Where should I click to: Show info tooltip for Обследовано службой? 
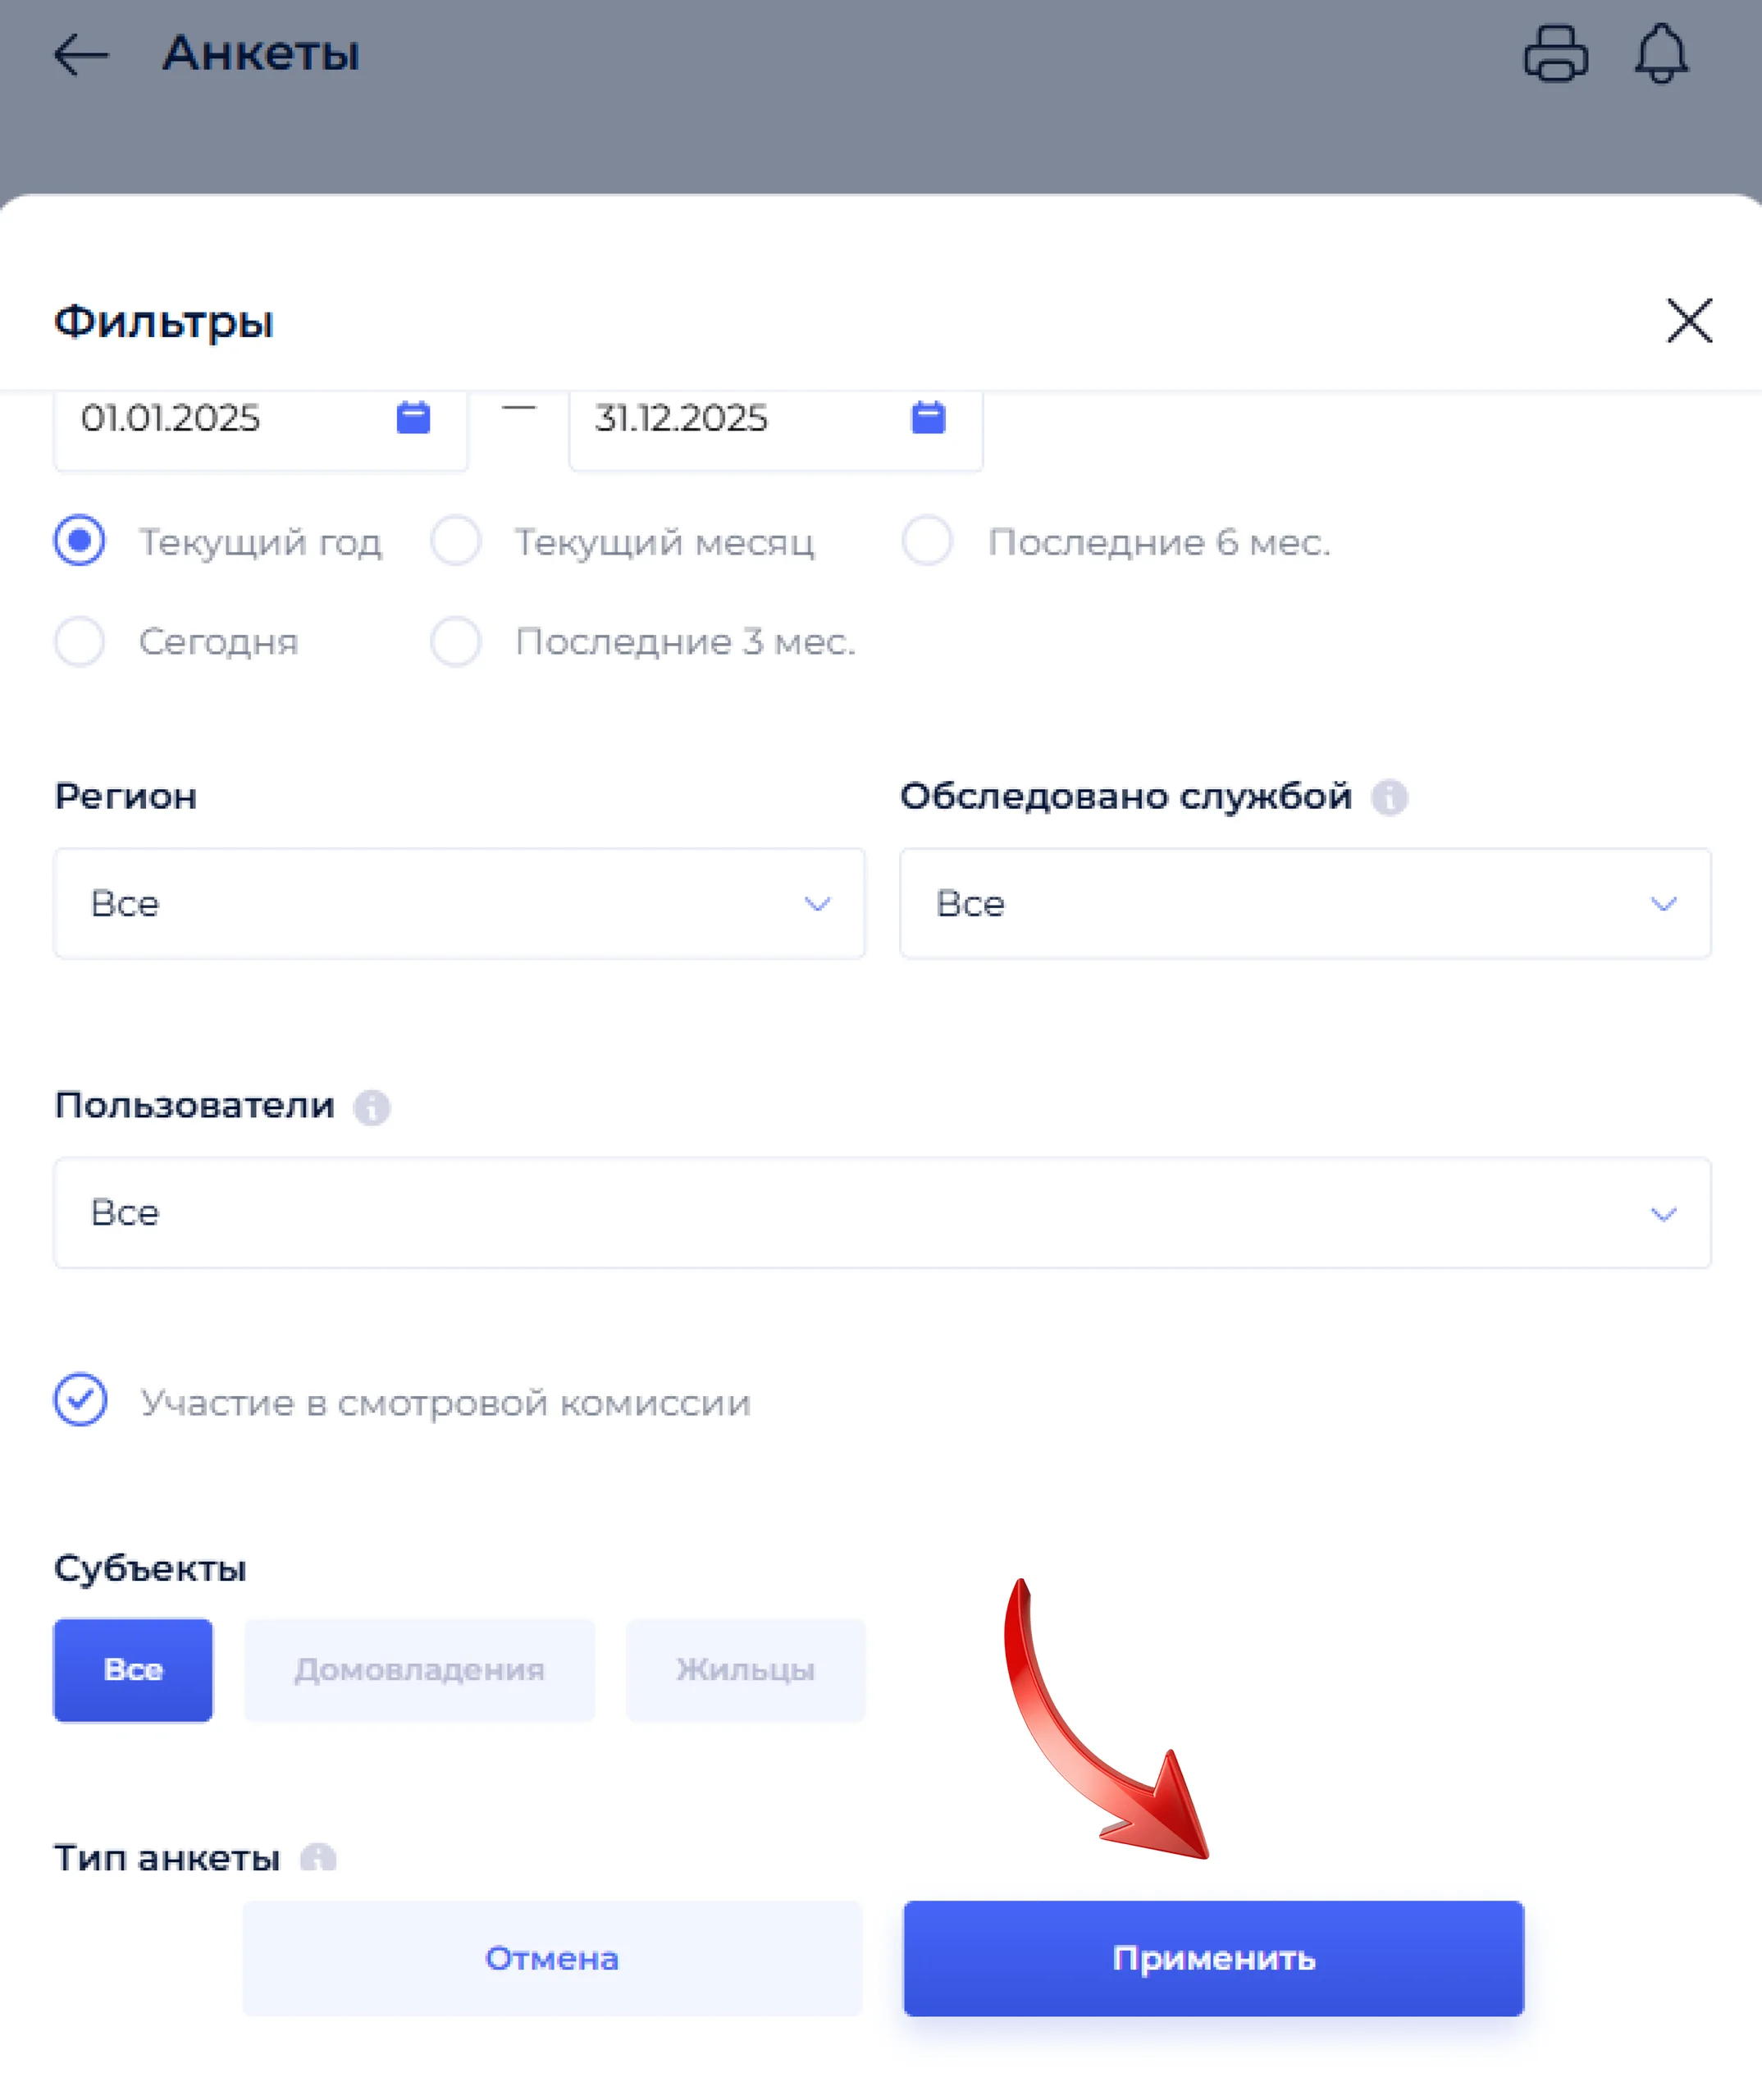1389,797
